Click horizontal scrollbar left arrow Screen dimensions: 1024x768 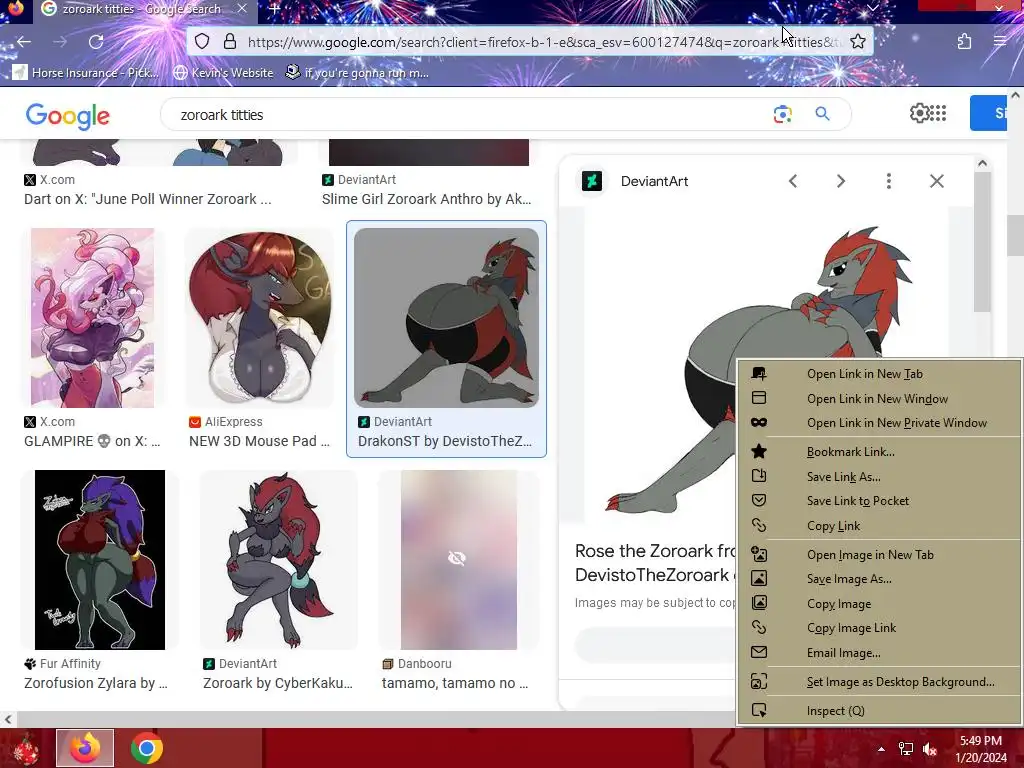point(7,719)
